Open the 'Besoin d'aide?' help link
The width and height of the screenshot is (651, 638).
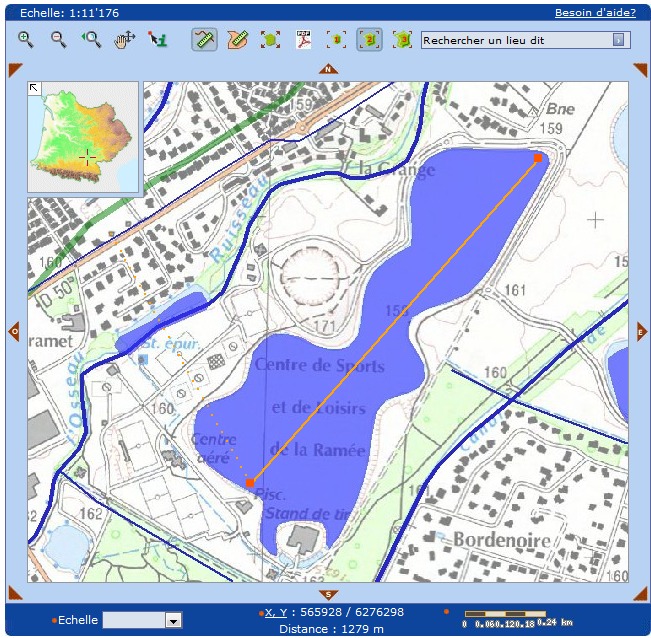coord(595,13)
